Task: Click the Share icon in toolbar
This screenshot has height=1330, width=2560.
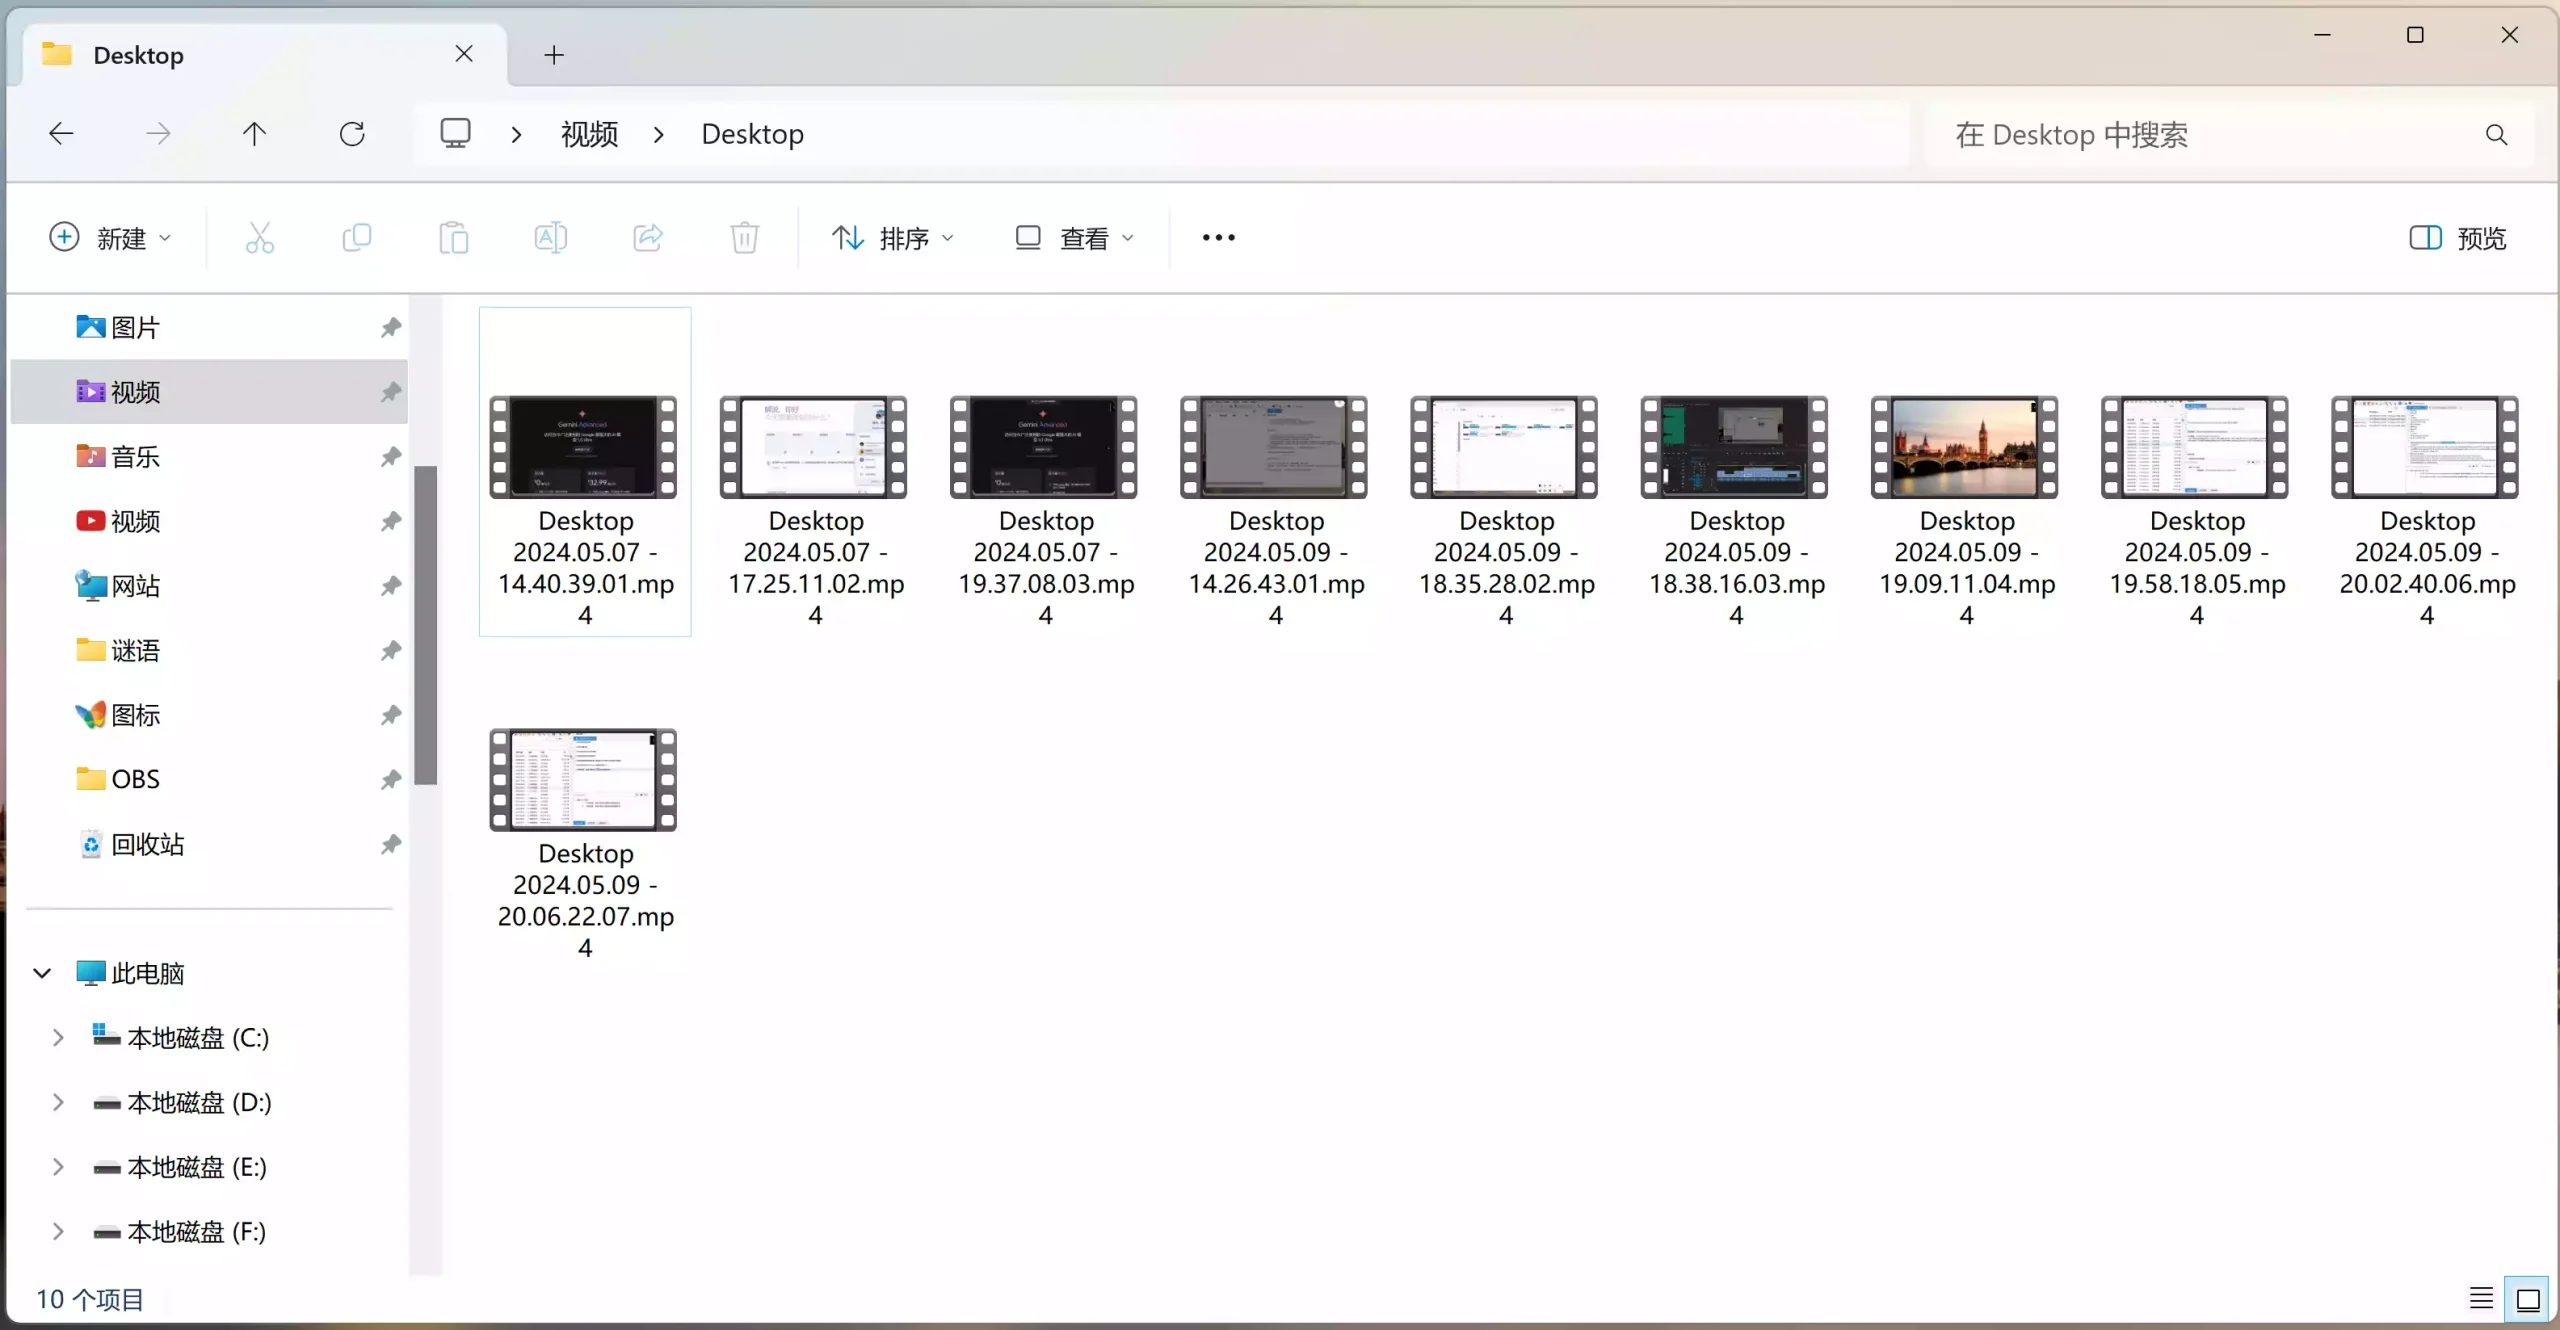Action: click(648, 238)
